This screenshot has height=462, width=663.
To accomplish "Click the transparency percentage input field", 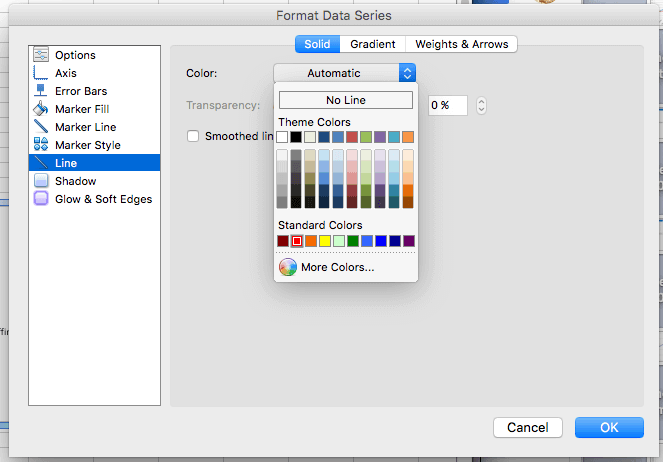I will (447, 105).
